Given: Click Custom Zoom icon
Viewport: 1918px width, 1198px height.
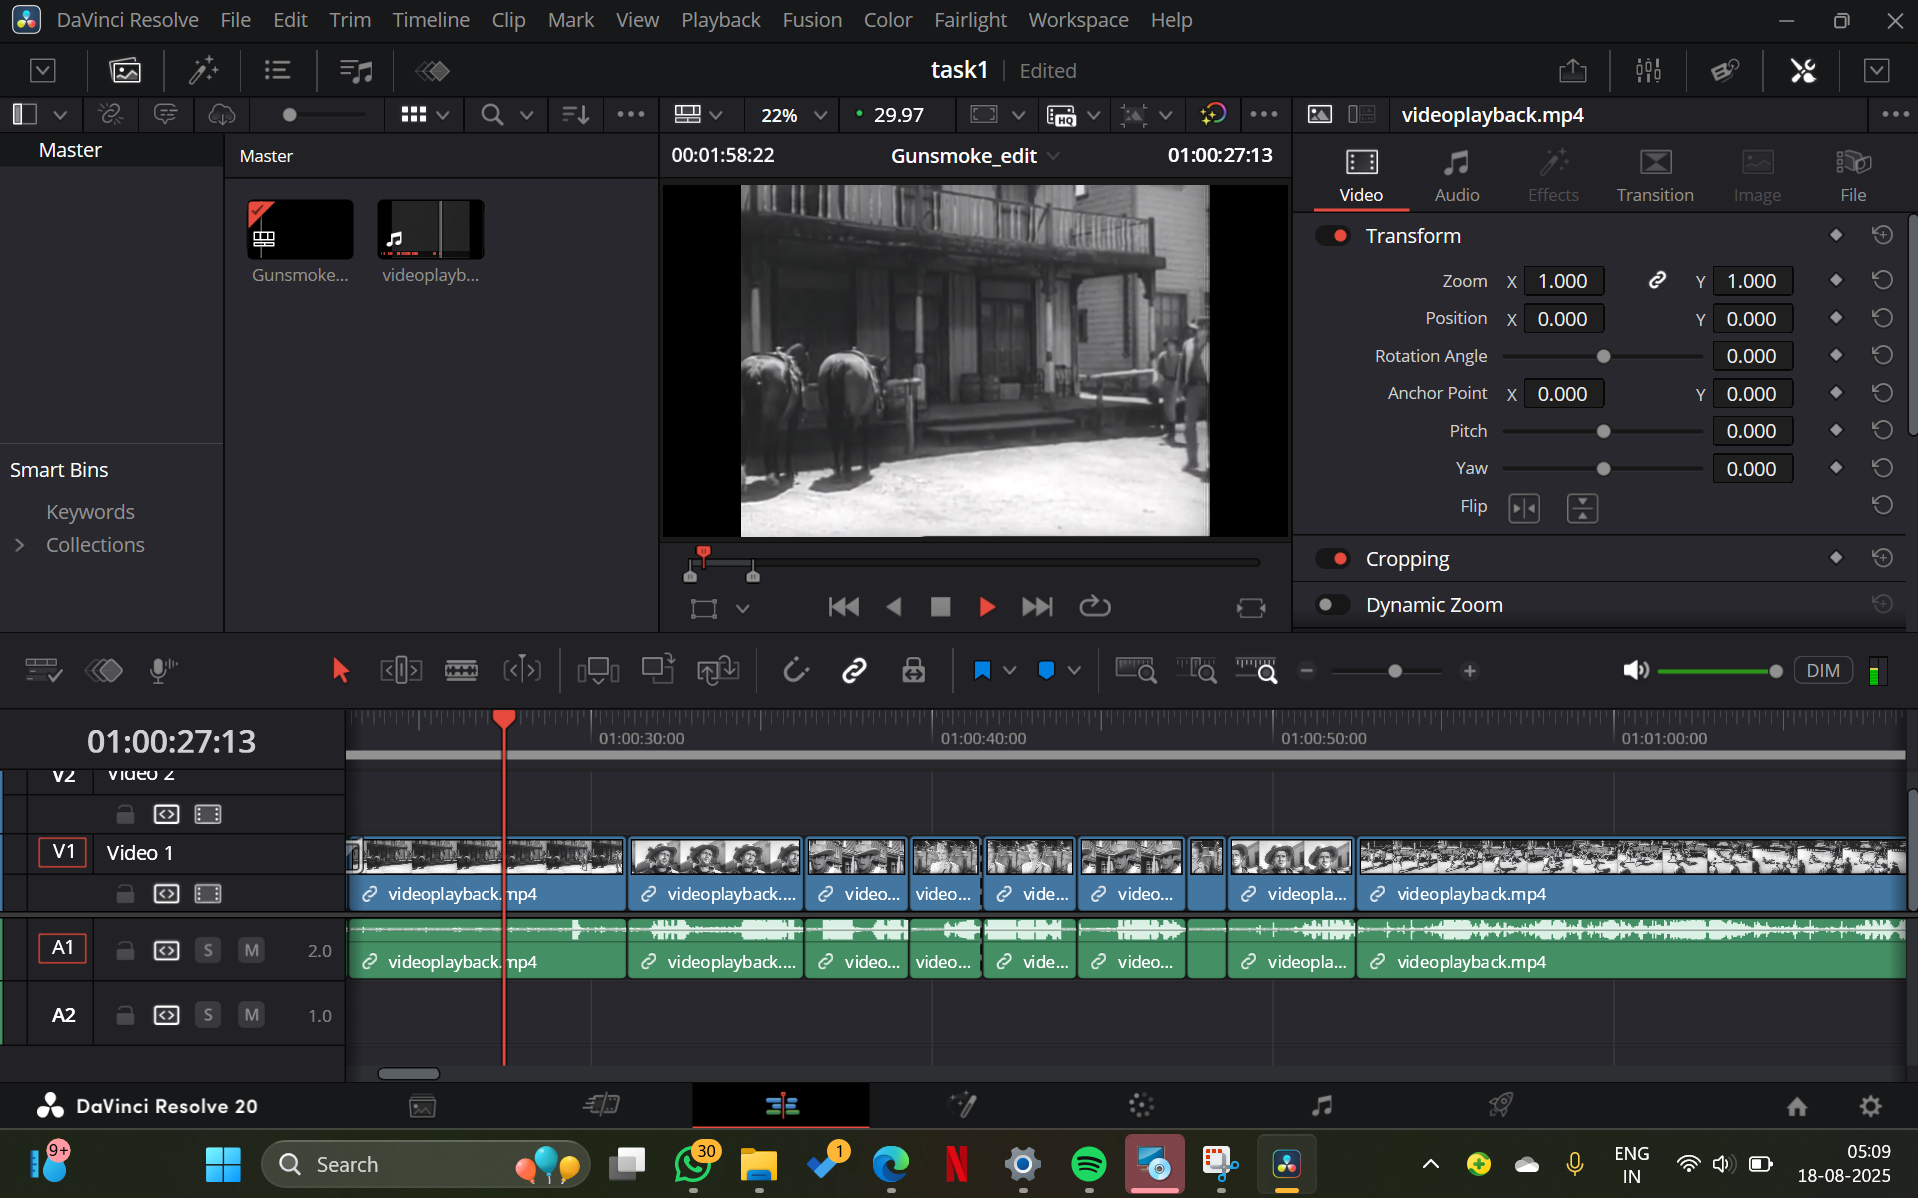Looking at the screenshot, I should pos(1257,670).
